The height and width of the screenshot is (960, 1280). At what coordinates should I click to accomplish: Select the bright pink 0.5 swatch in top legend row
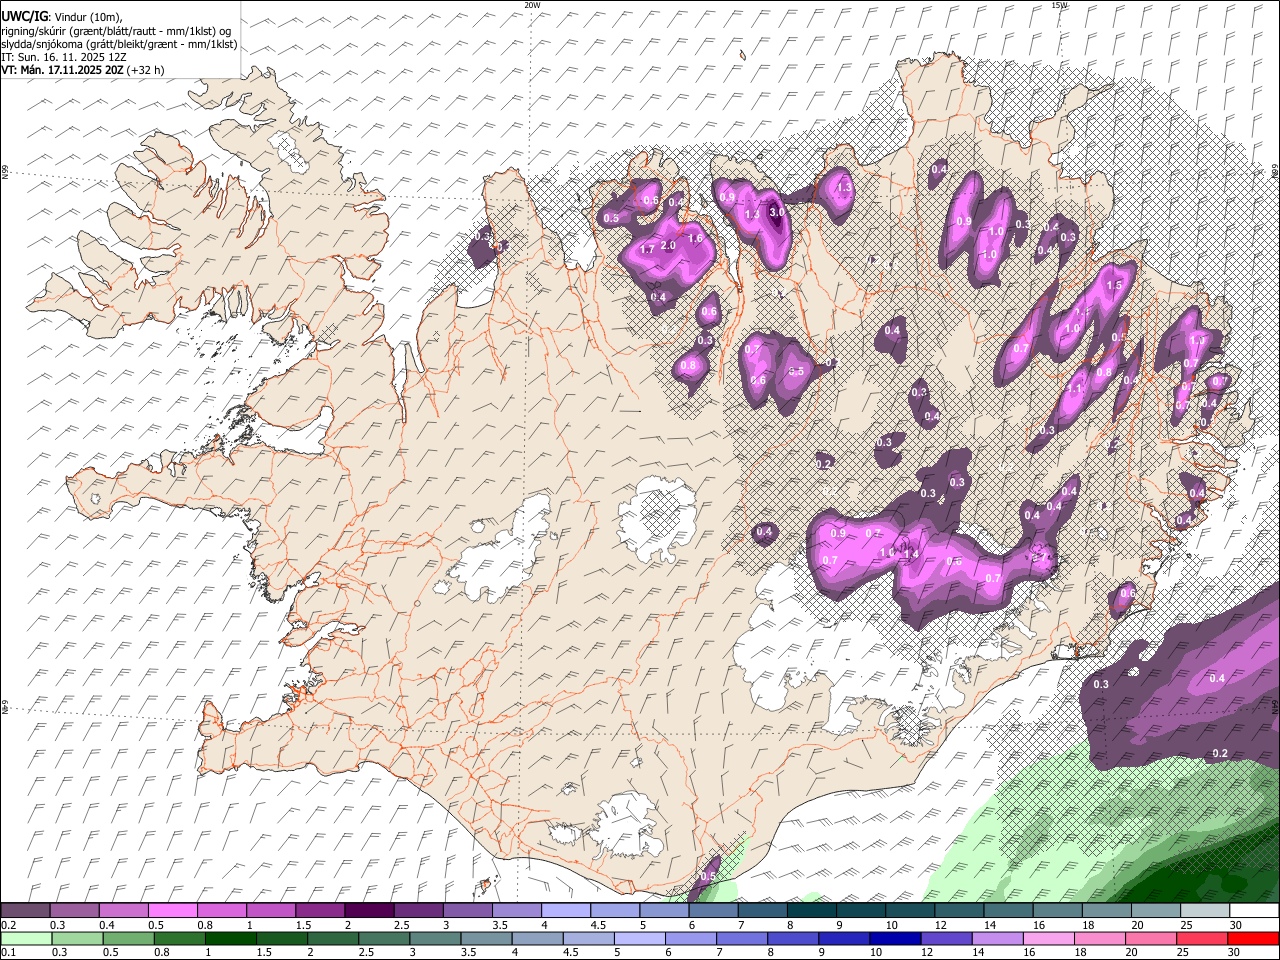(x=172, y=911)
